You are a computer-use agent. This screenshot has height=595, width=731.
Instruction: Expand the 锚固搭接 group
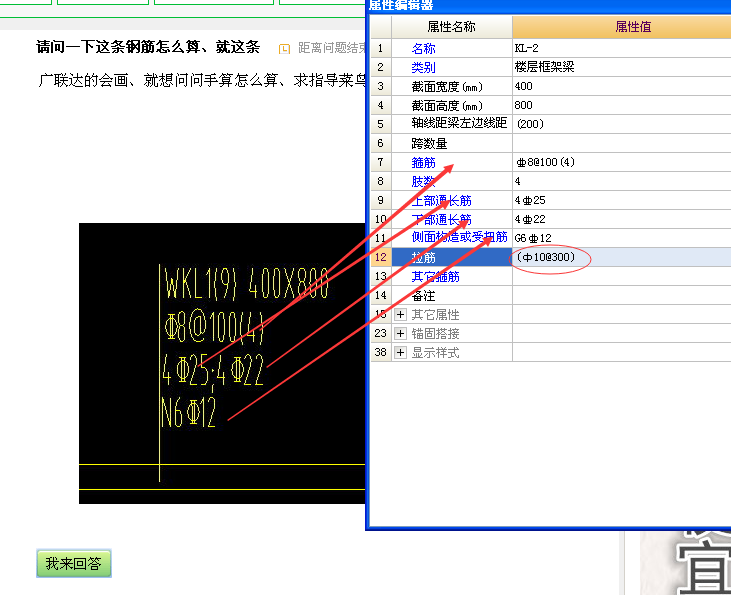[400, 333]
